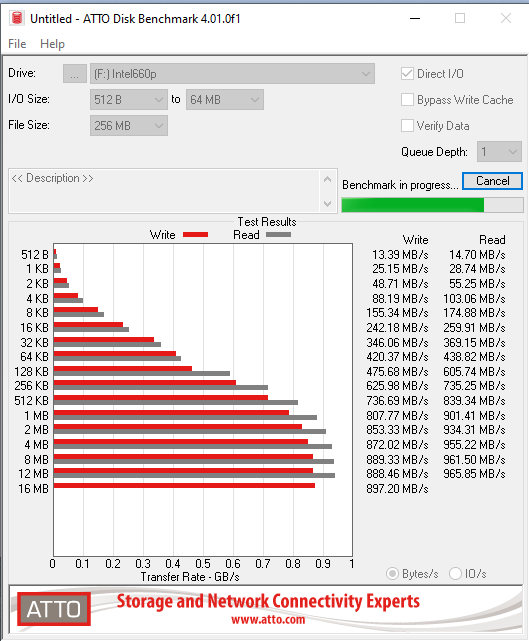Click the 512 B row label
The width and height of the screenshot is (529, 641).
[35, 255]
